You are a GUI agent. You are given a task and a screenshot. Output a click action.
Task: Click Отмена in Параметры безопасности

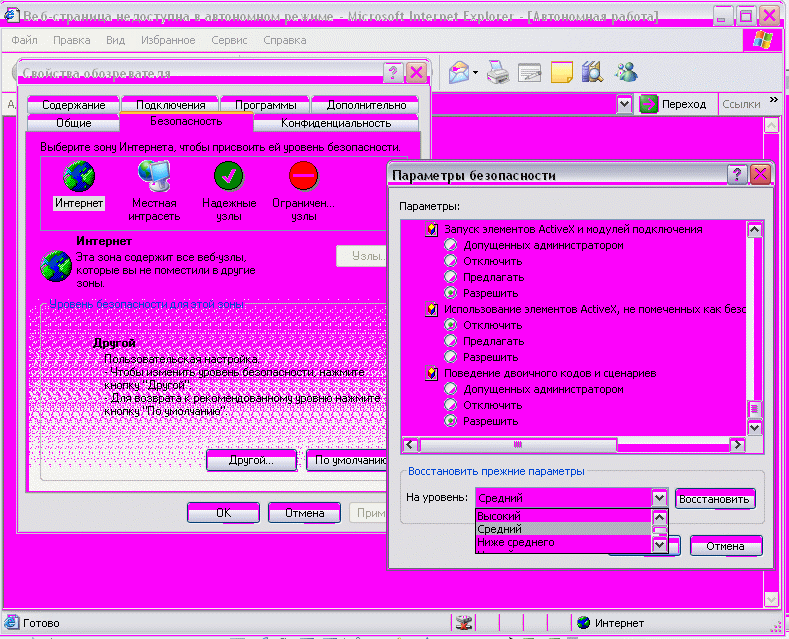point(726,546)
